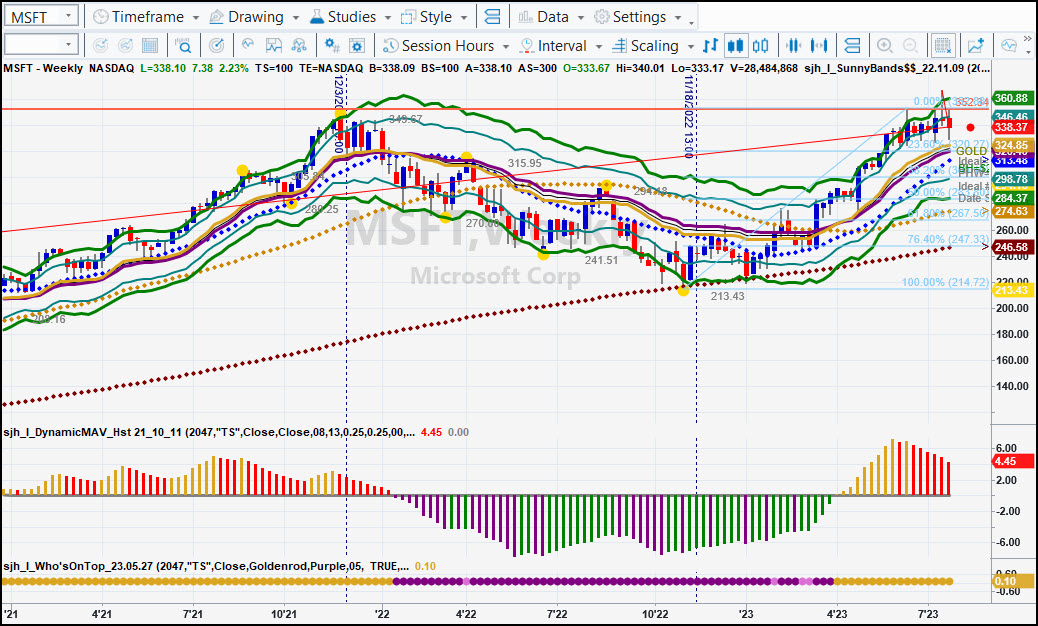The height and width of the screenshot is (626, 1038).
Task: Click the top toolbar overflow arrow after Settings
Action: pyautogui.click(x=692, y=21)
